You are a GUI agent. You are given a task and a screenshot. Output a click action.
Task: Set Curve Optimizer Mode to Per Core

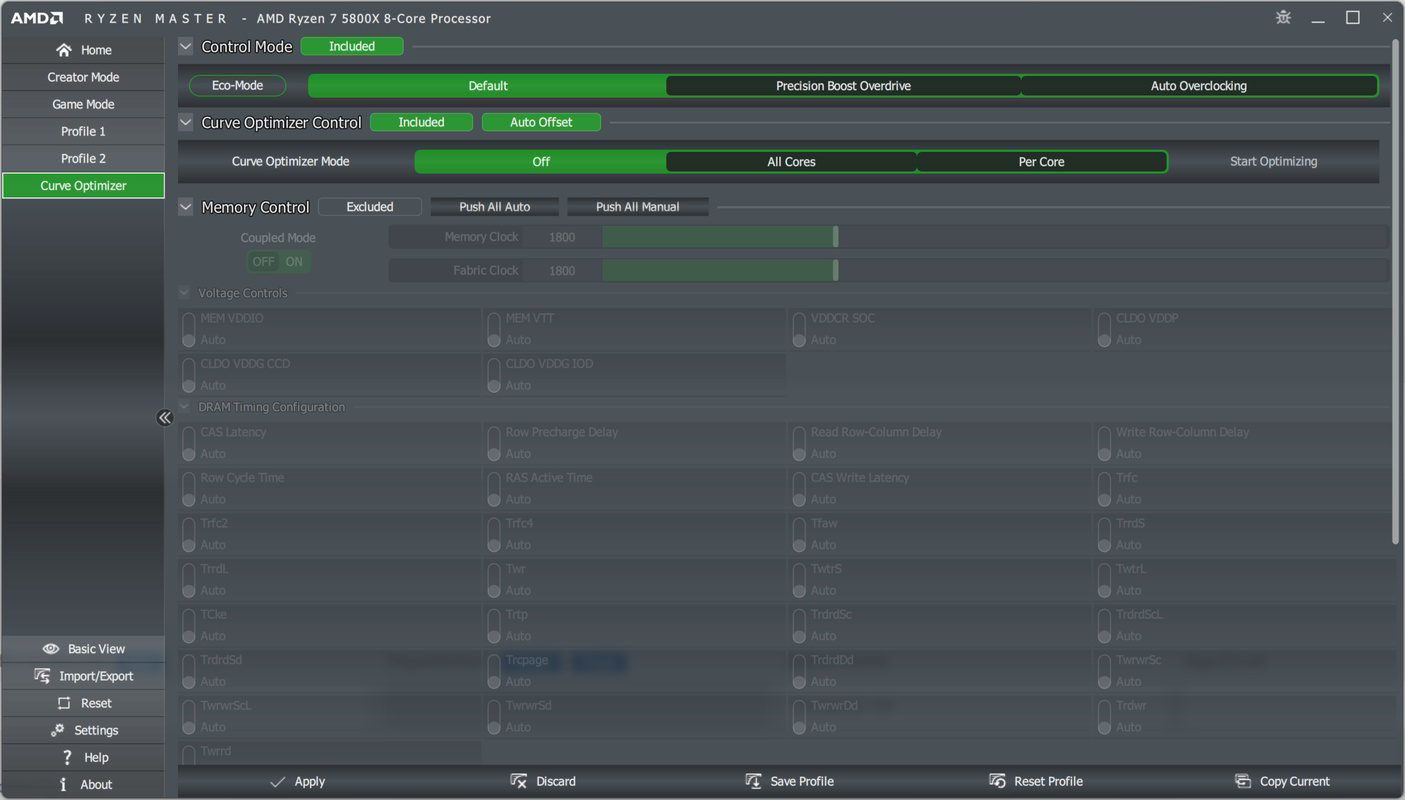(1041, 161)
